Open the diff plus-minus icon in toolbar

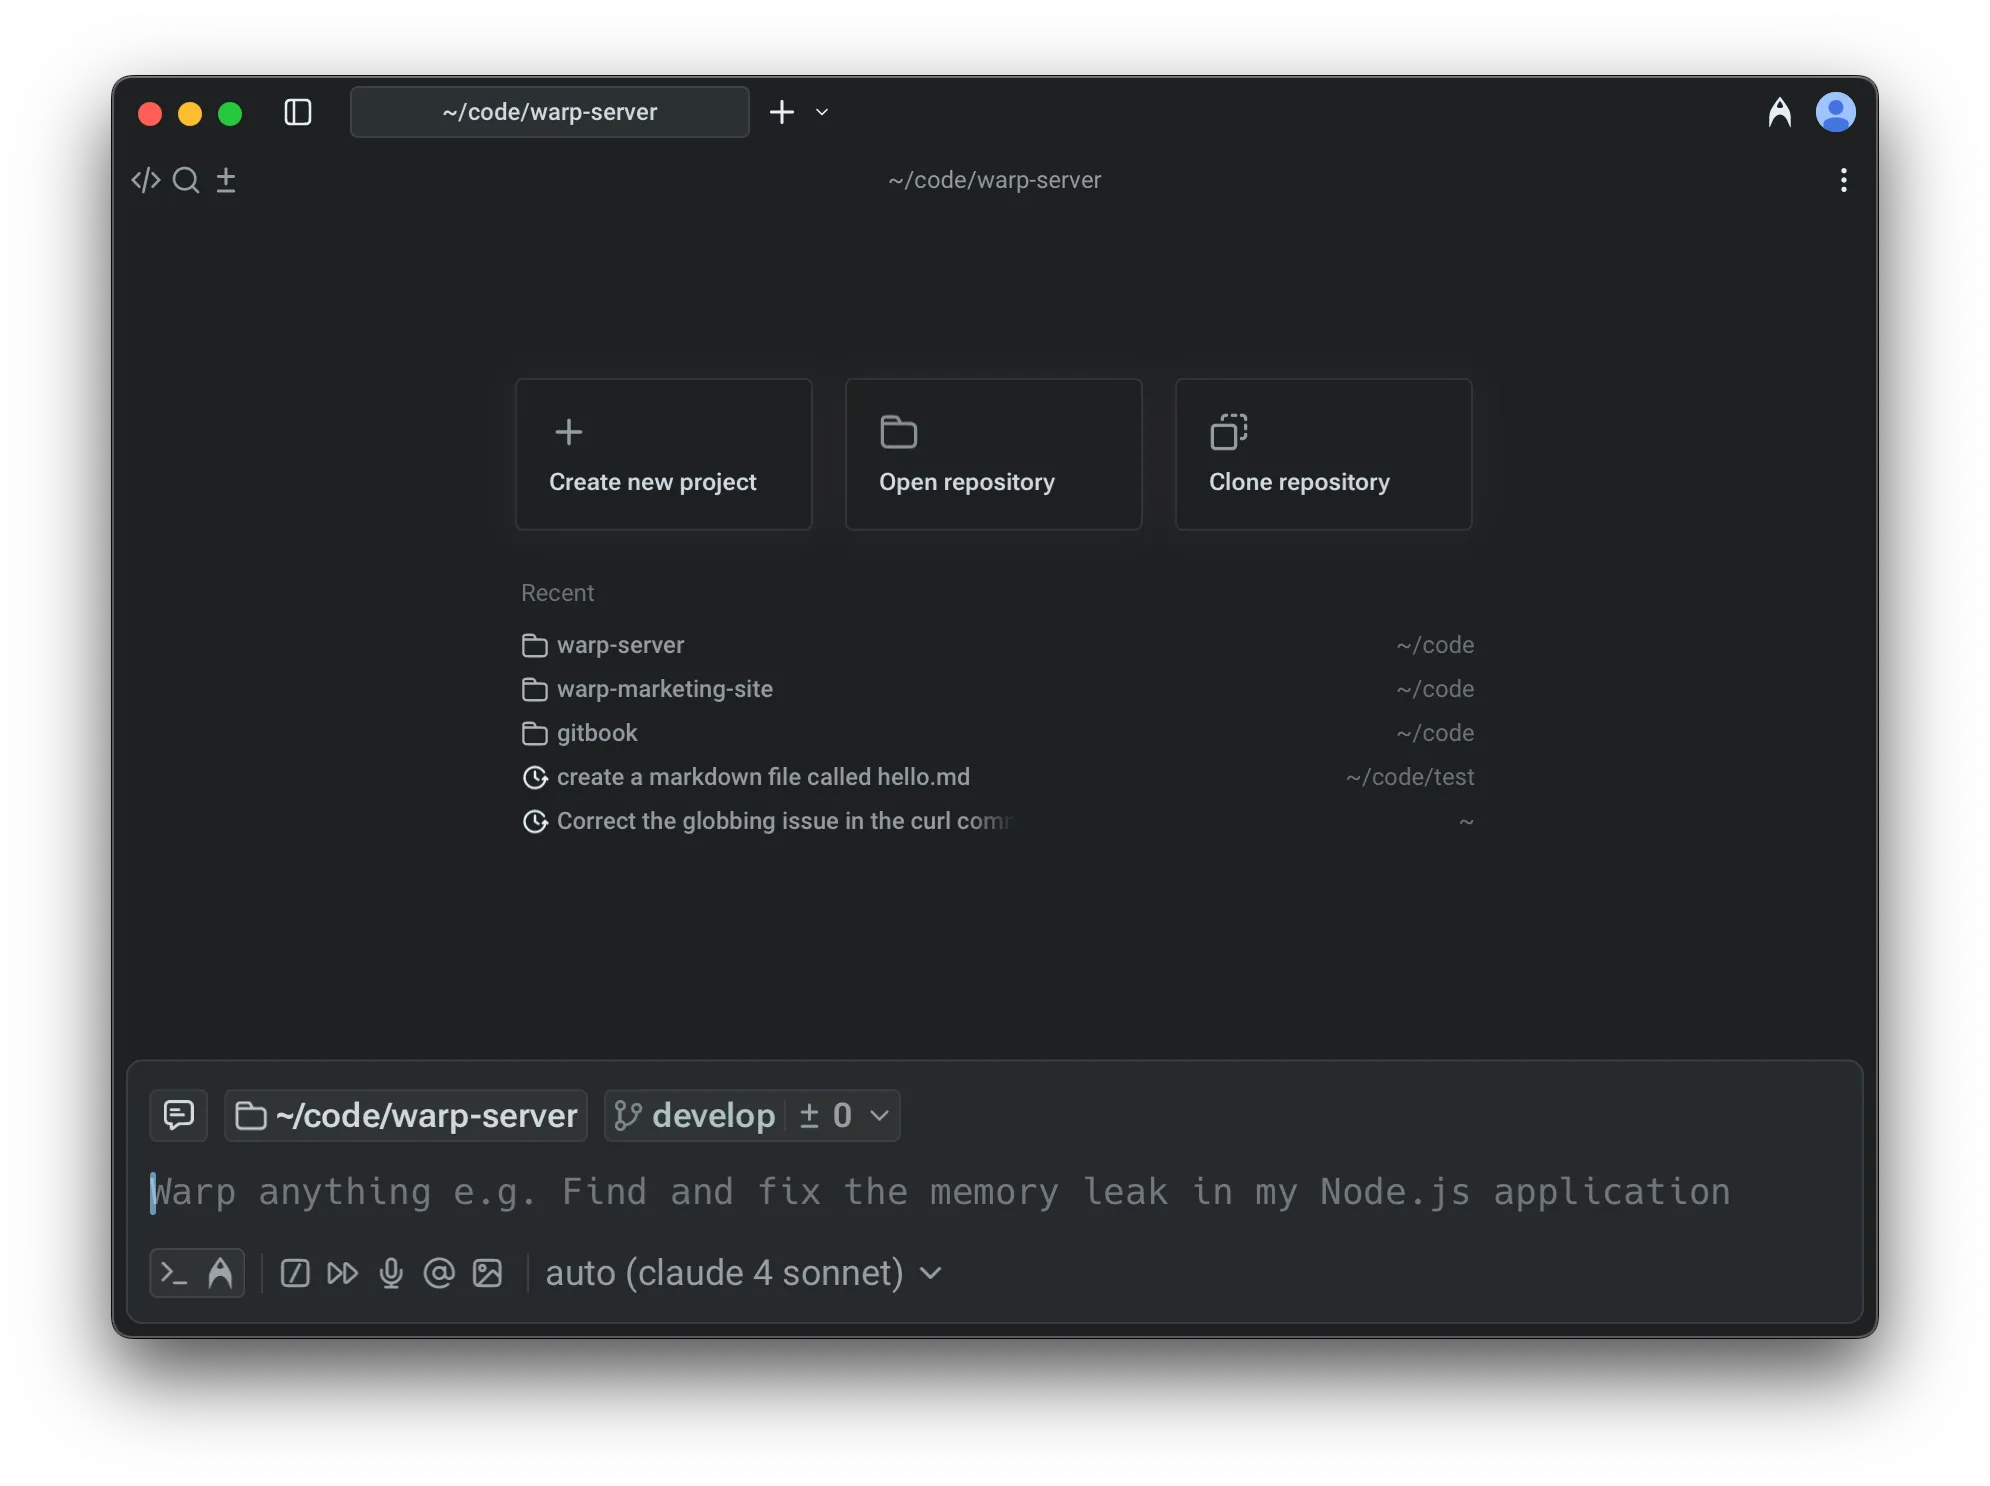[x=226, y=180]
